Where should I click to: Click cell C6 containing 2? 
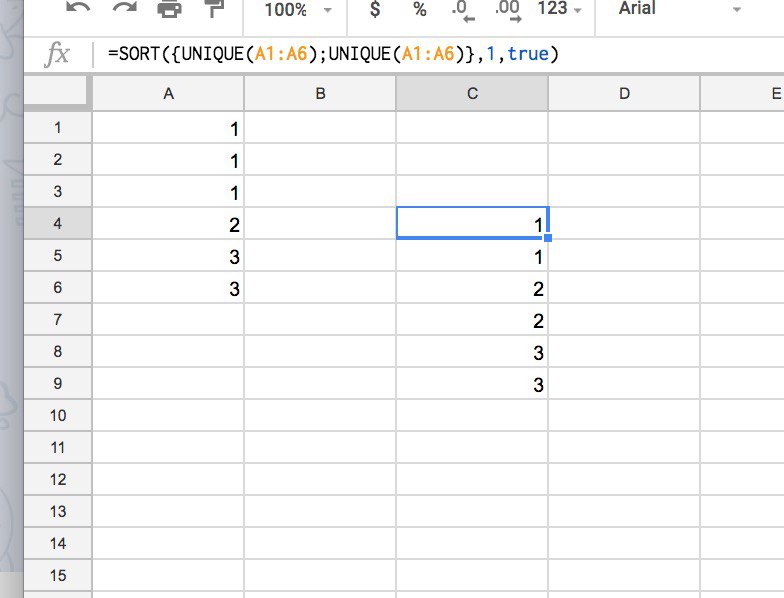coord(472,288)
